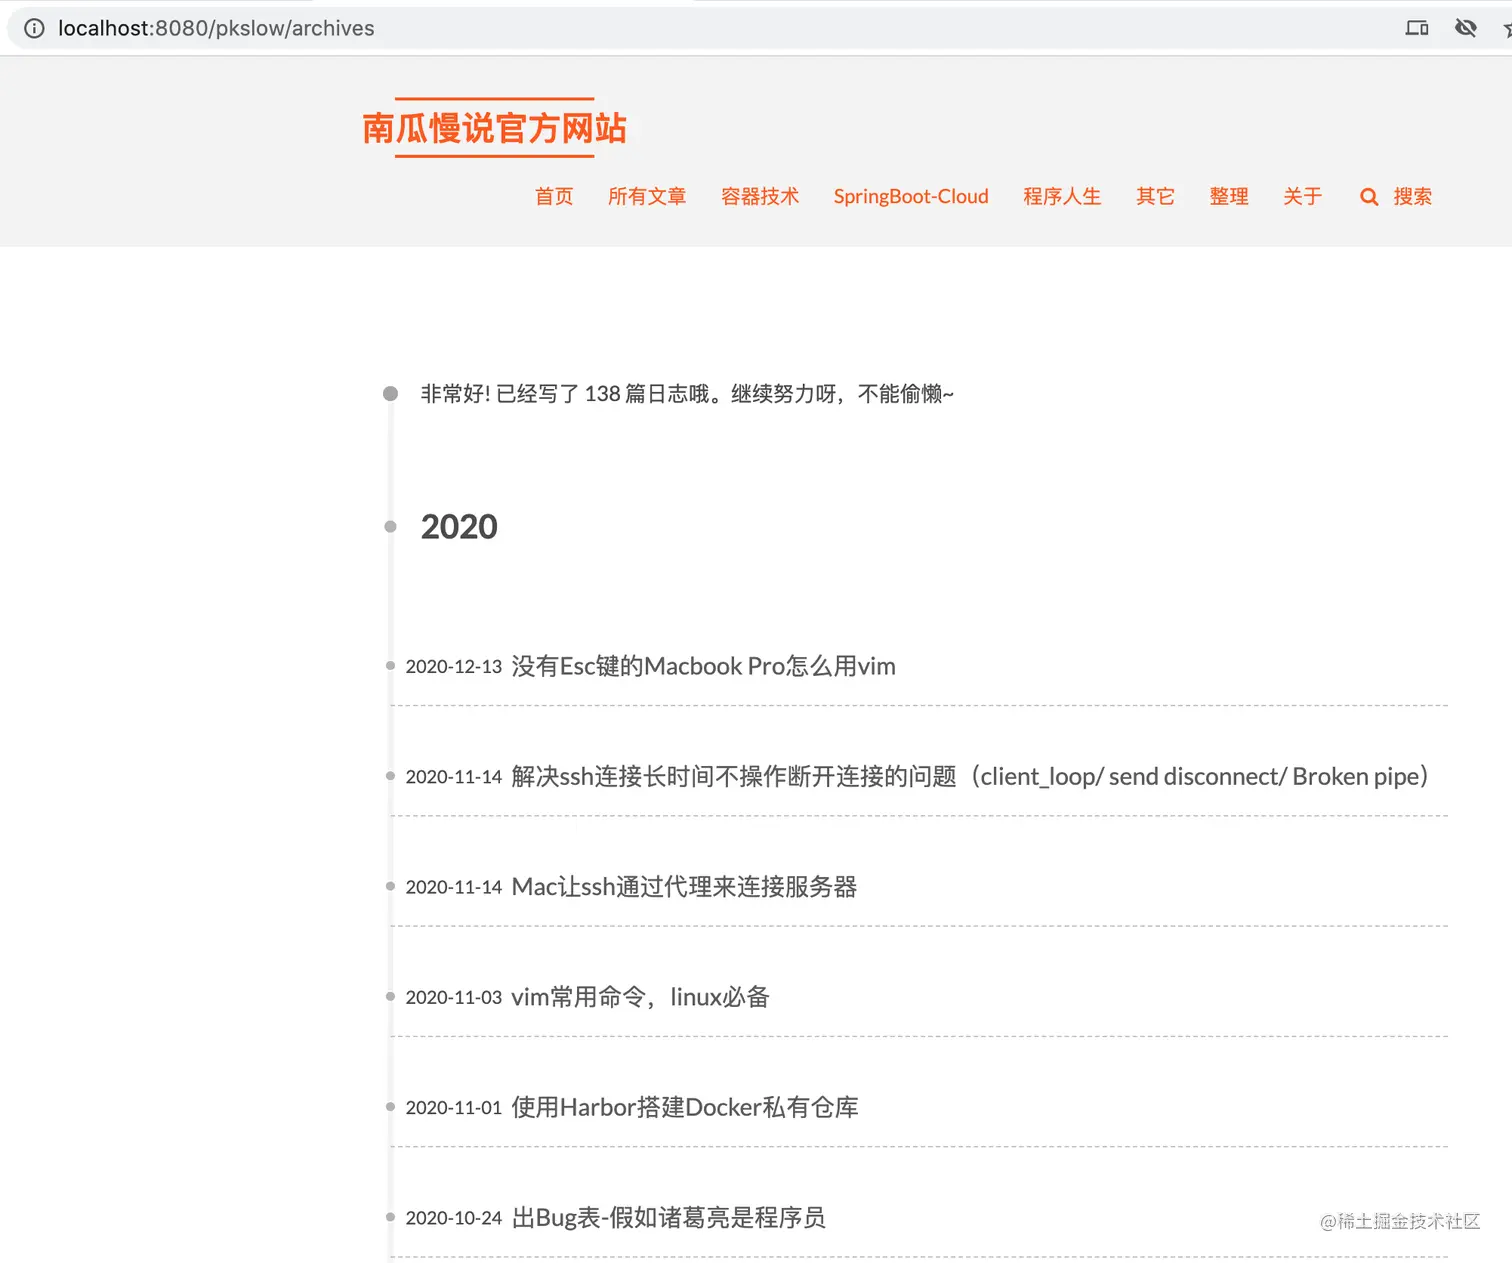Open the 南瓜慢说官方网站 site title
This screenshot has height=1263, width=1512.
(494, 128)
